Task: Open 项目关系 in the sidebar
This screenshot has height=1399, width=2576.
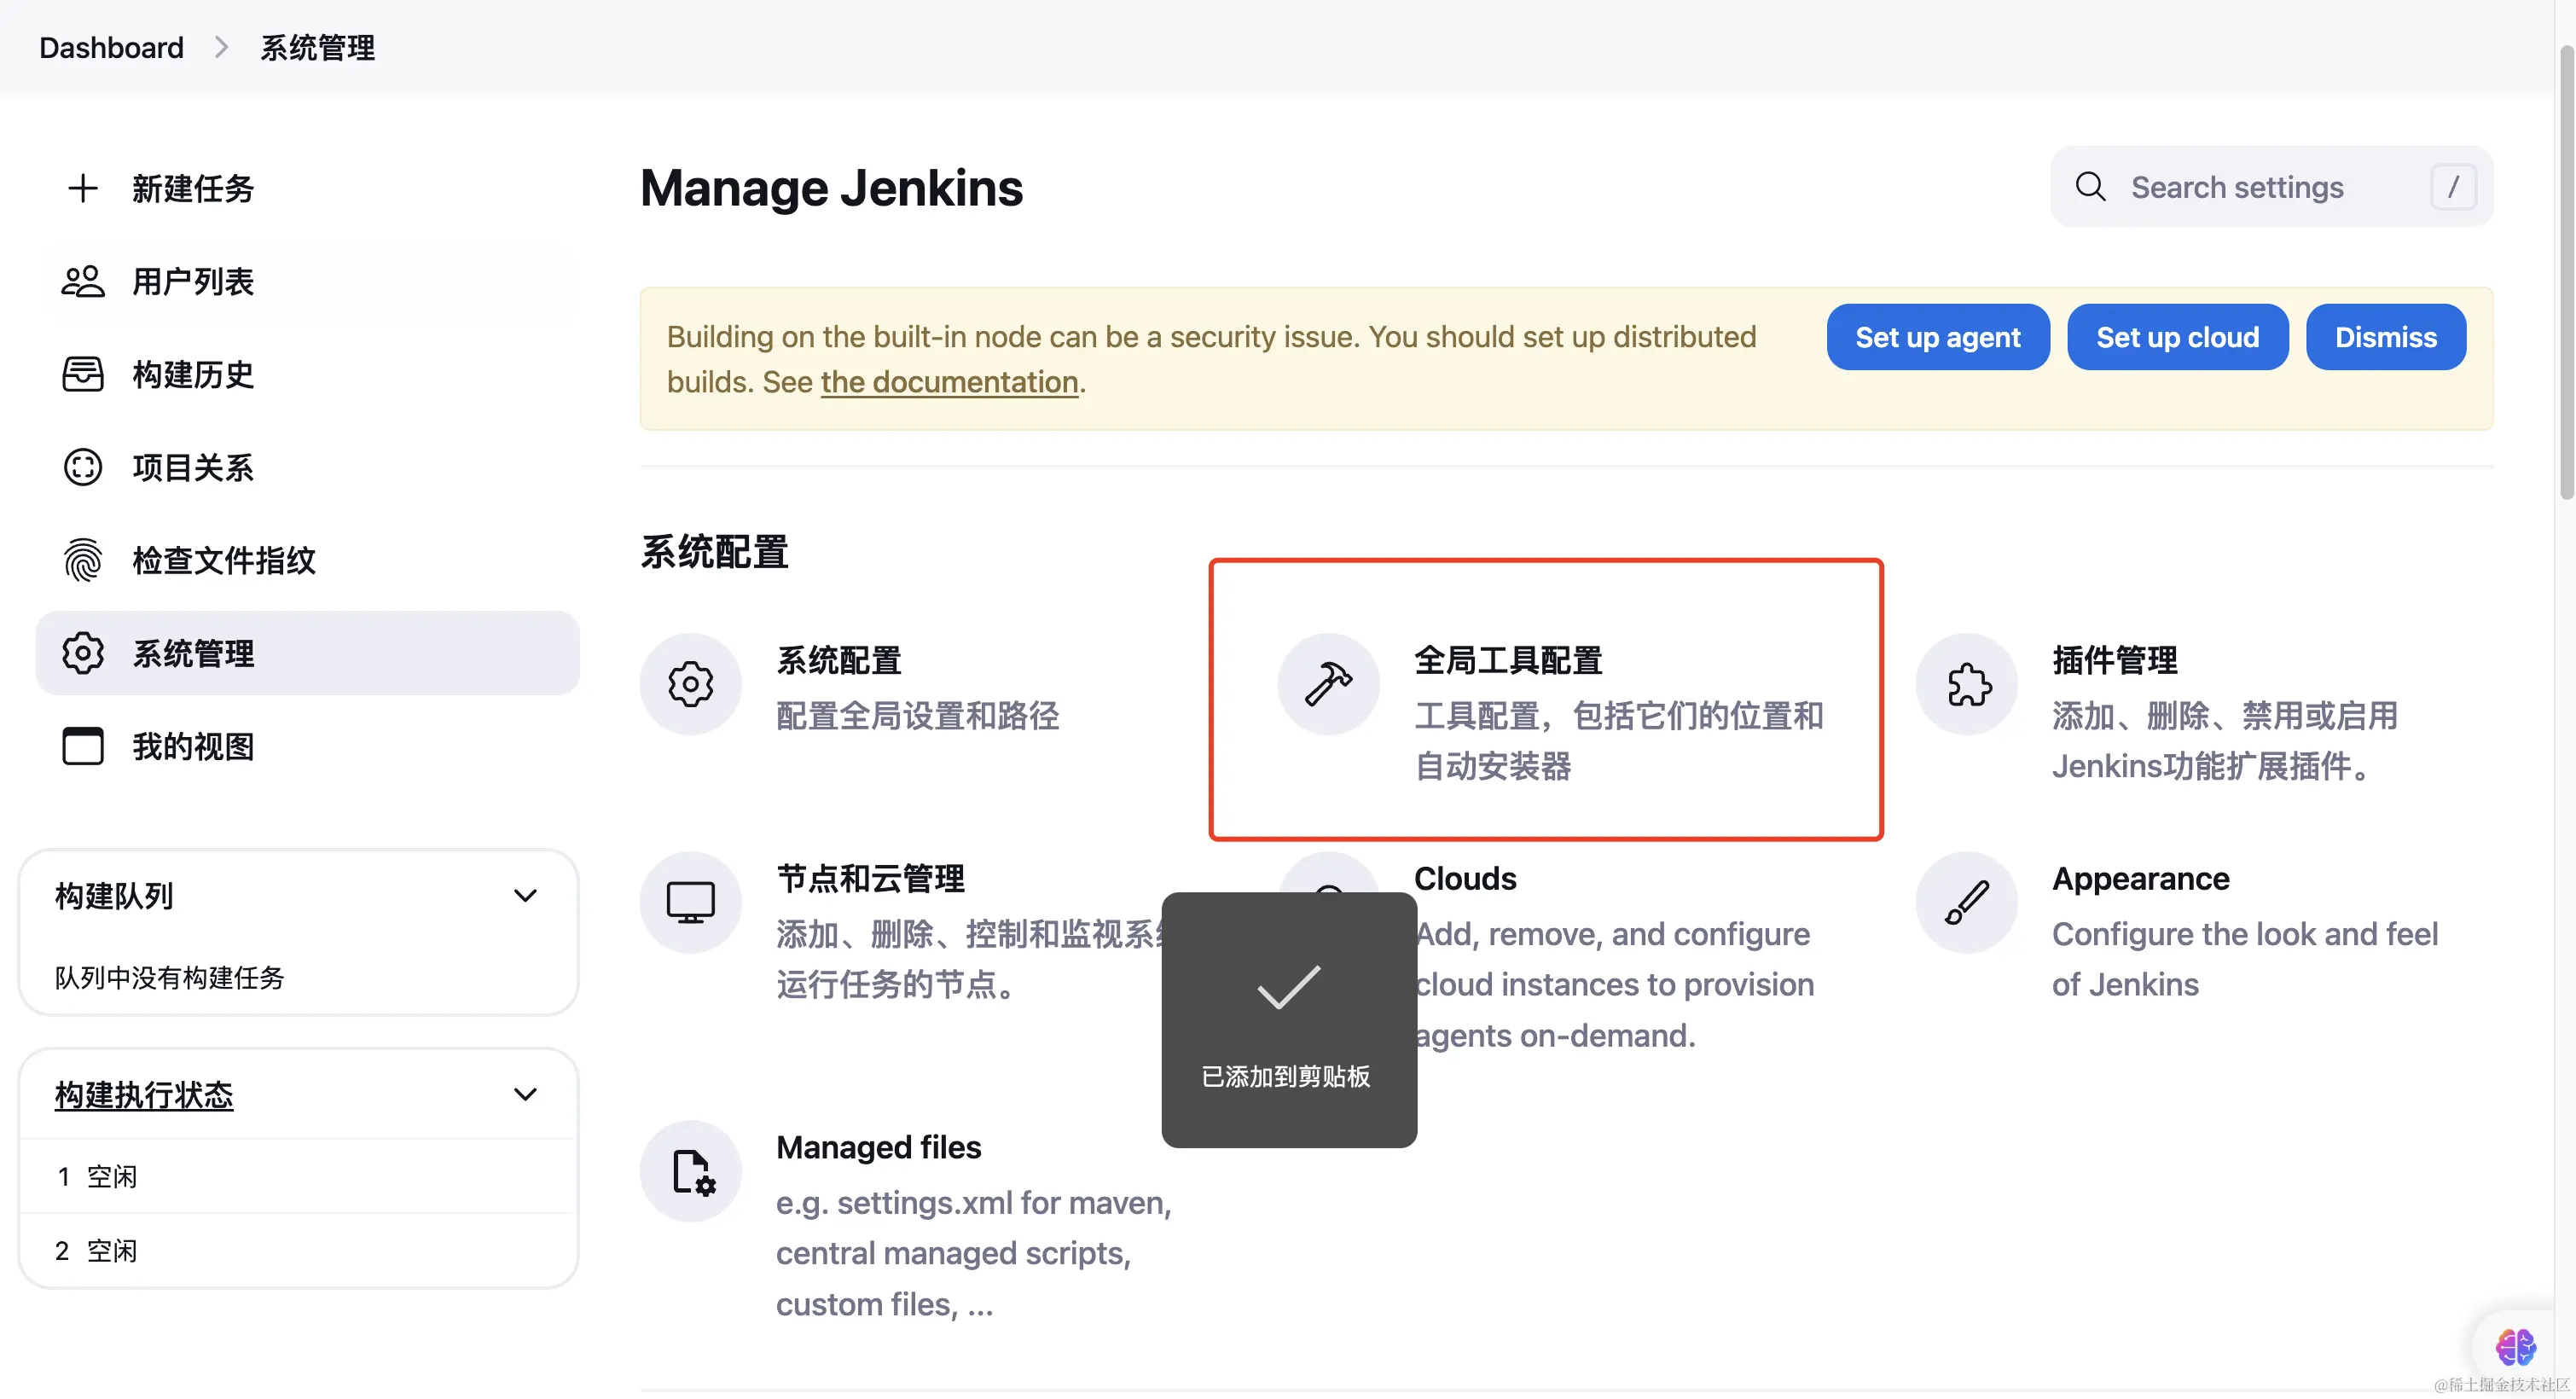Action: tap(308, 467)
